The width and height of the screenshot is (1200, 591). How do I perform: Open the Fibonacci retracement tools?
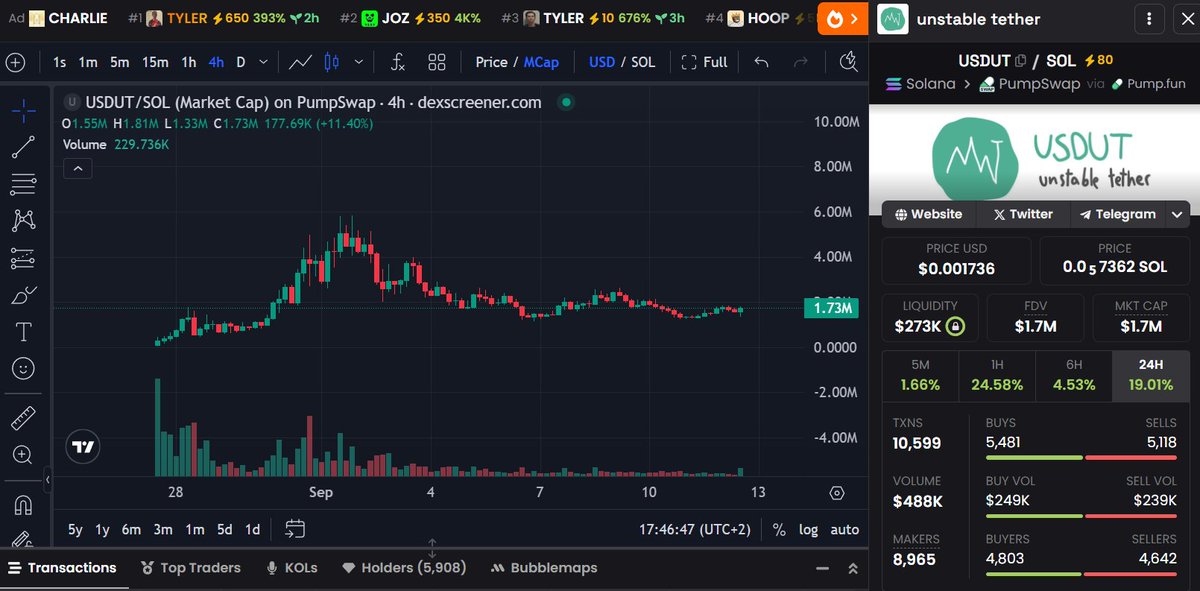(23, 184)
